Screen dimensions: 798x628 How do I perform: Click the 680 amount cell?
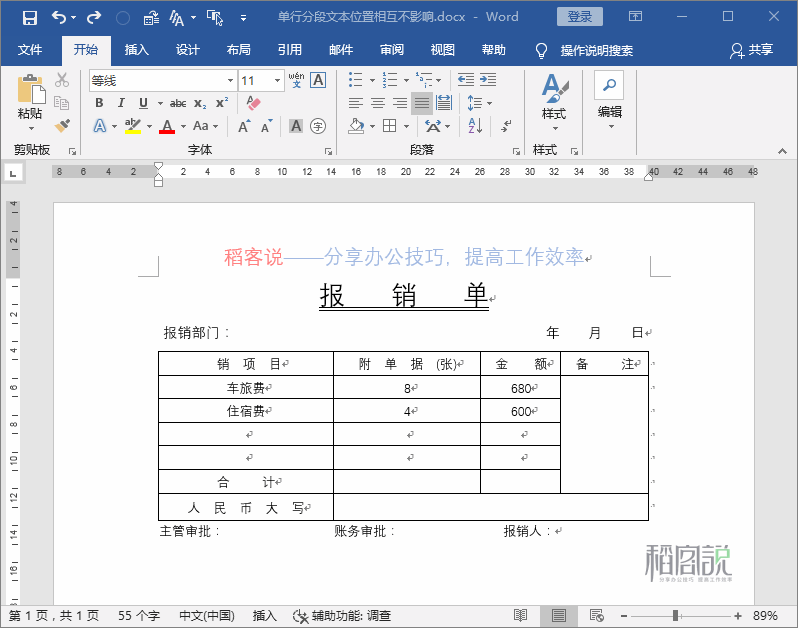coord(521,388)
